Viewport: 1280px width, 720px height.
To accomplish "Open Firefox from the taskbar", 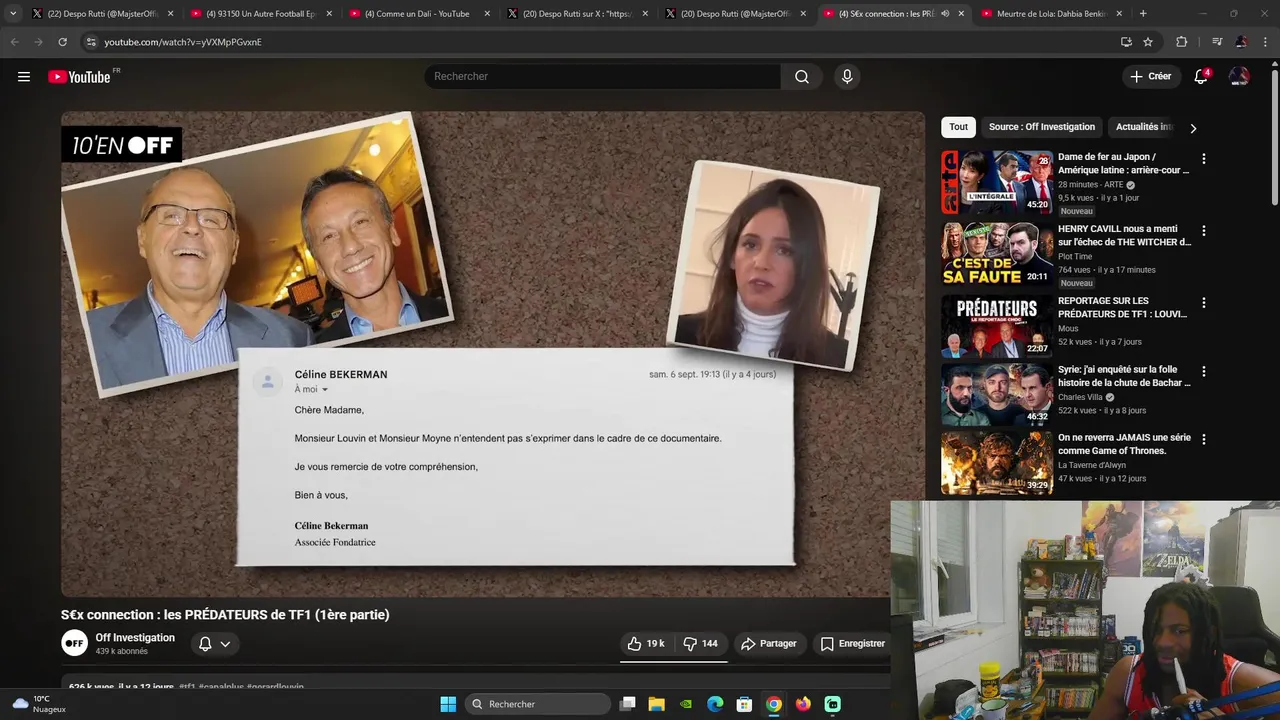I will 803,704.
